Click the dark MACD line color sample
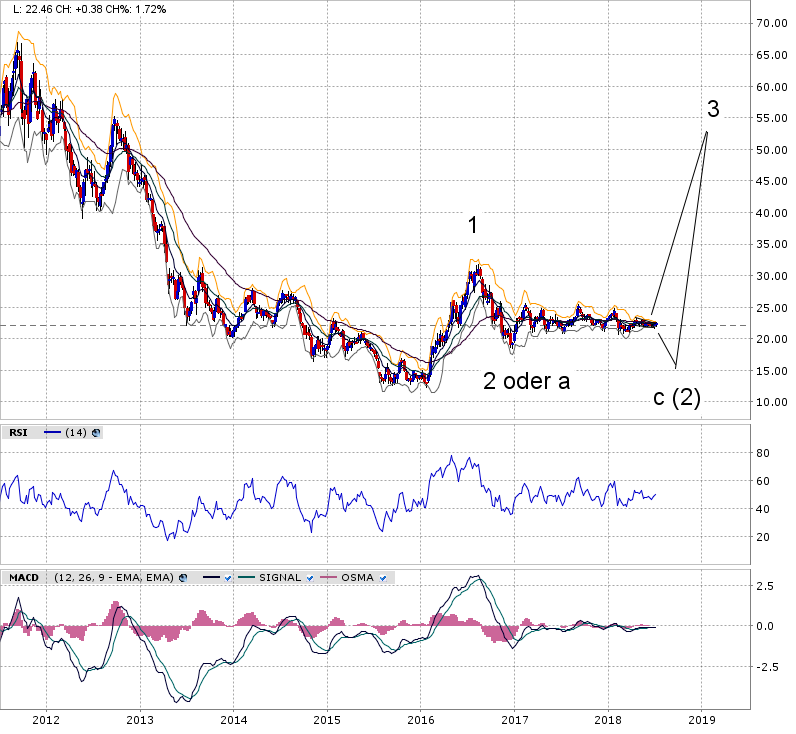 tap(211, 578)
